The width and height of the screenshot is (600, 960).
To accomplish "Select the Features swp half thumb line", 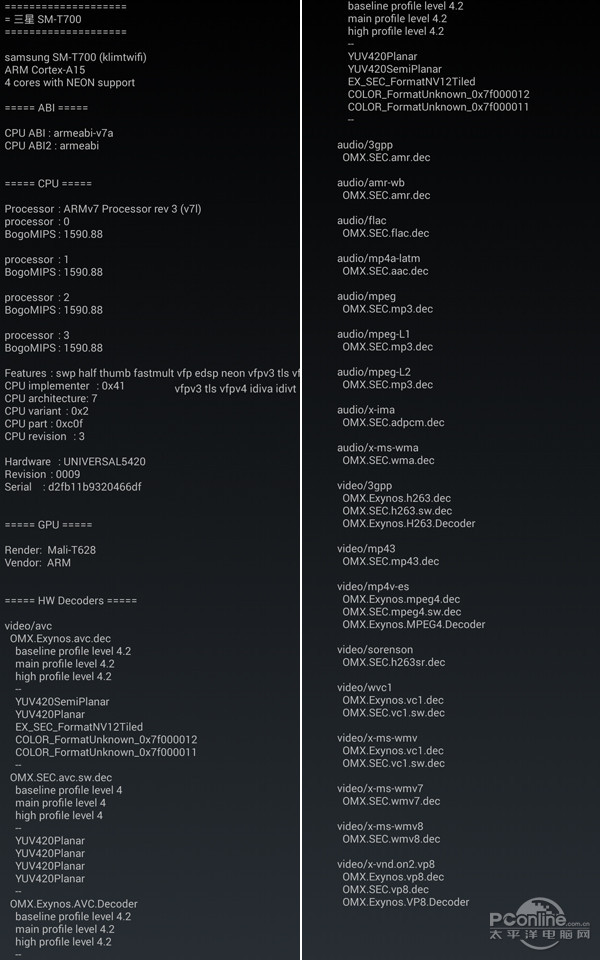I will (x=152, y=373).
